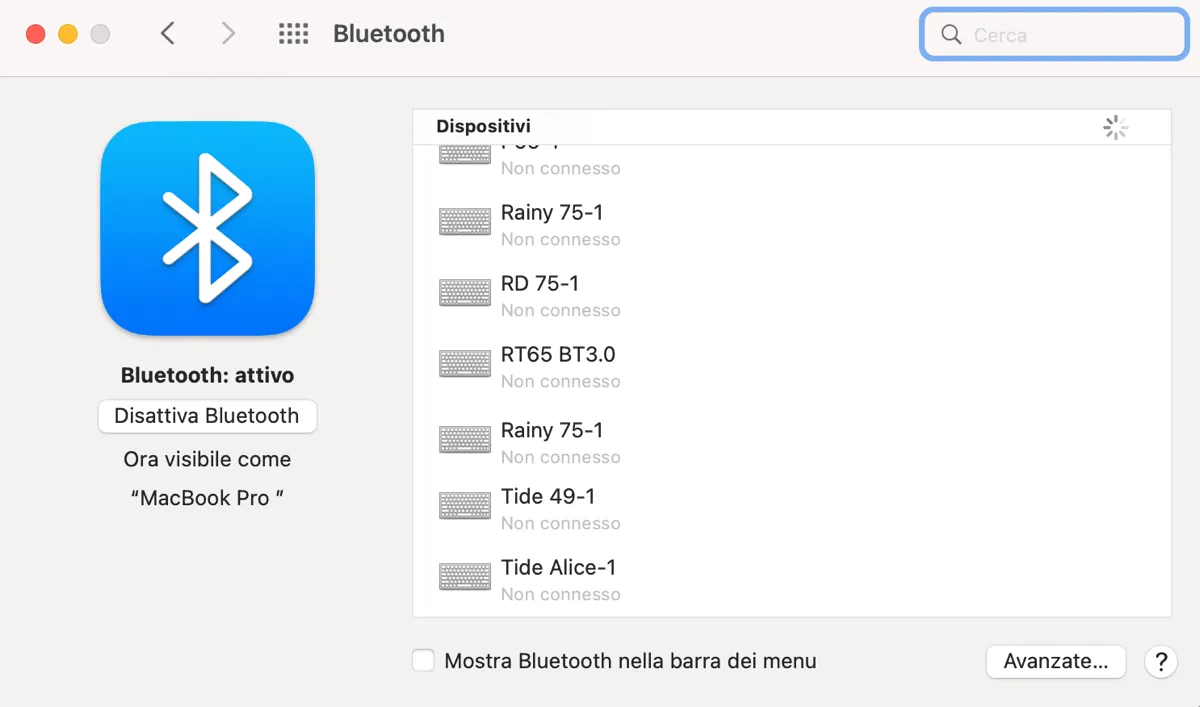
Task: Click the Bluetooth window title
Action: click(389, 34)
